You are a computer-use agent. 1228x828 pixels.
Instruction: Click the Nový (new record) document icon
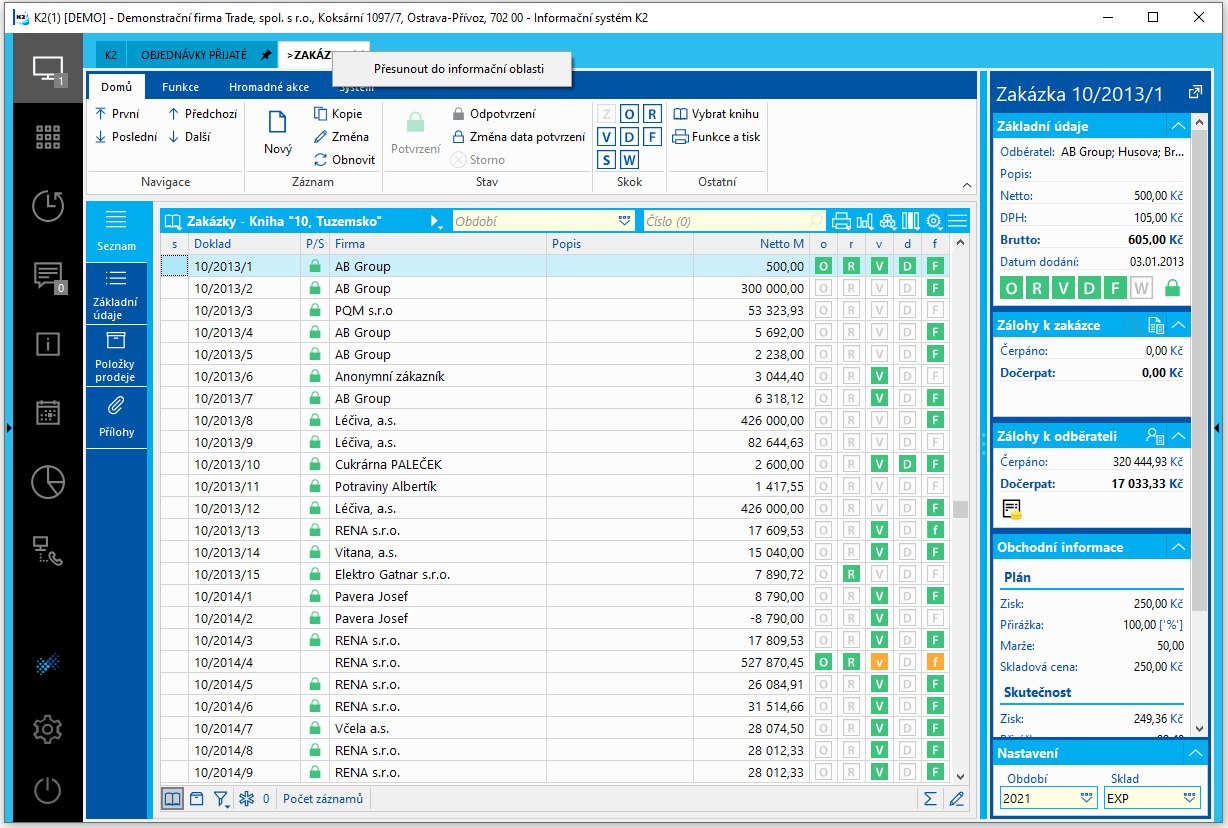coord(277,123)
